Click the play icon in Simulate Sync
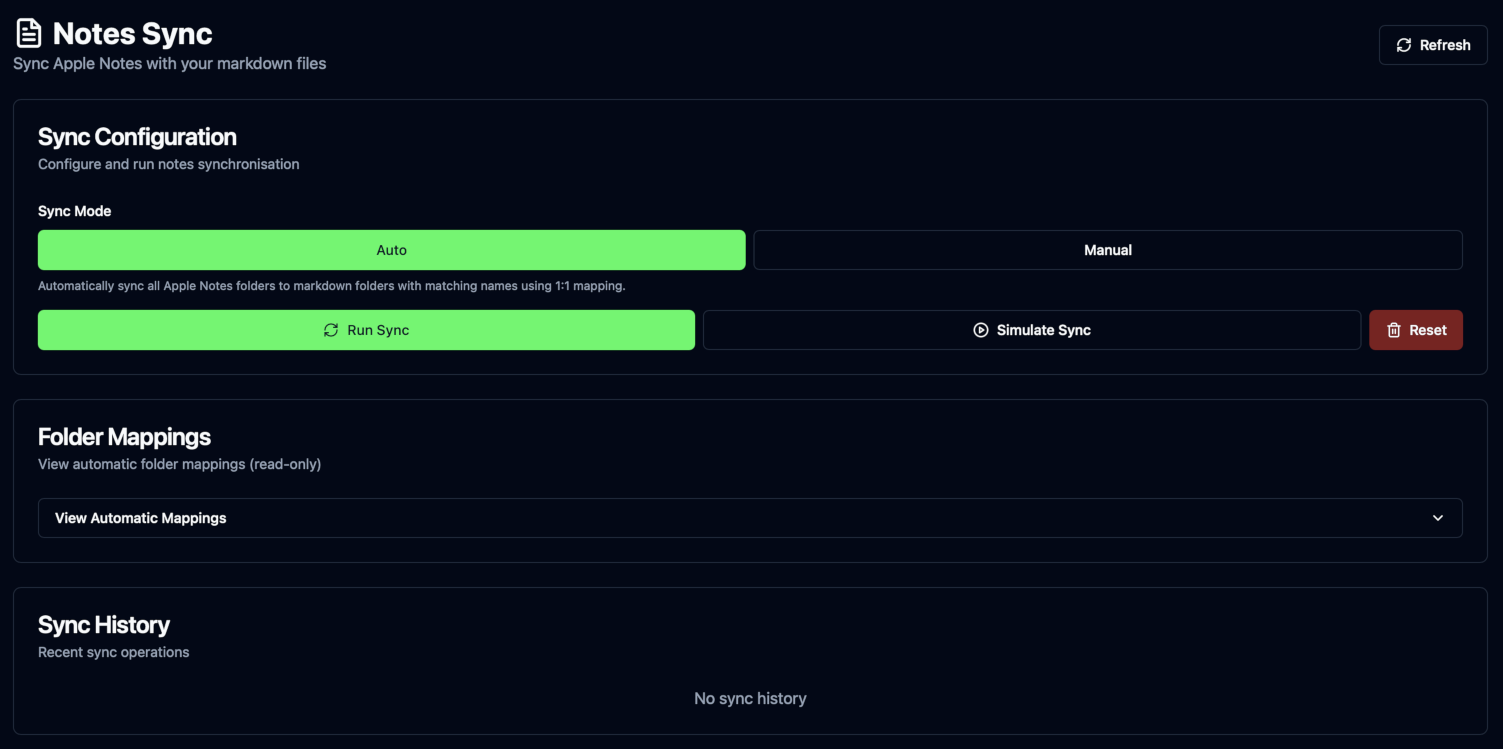The width and height of the screenshot is (1503, 749). (x=980, y=329)
